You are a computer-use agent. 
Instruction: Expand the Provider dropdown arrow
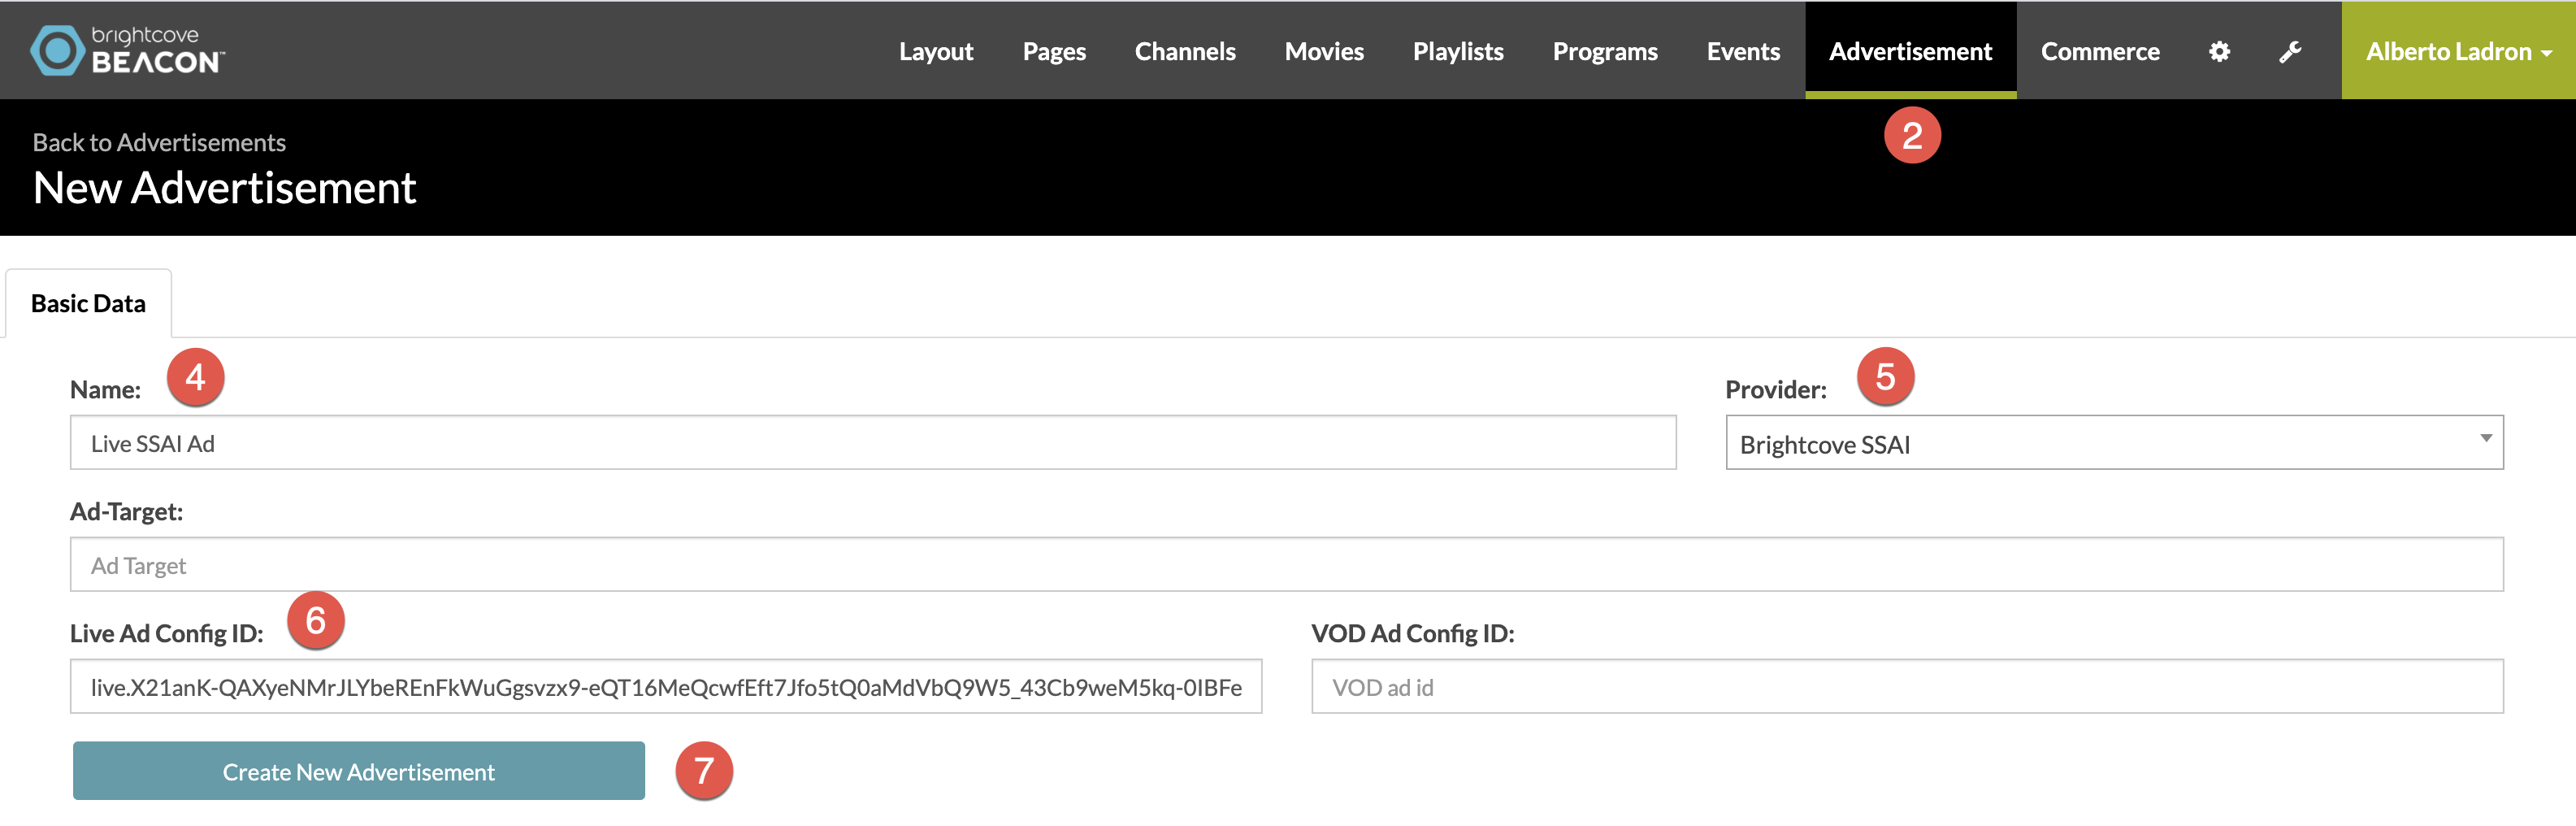pyautogui.click(x=2485, y=438)
